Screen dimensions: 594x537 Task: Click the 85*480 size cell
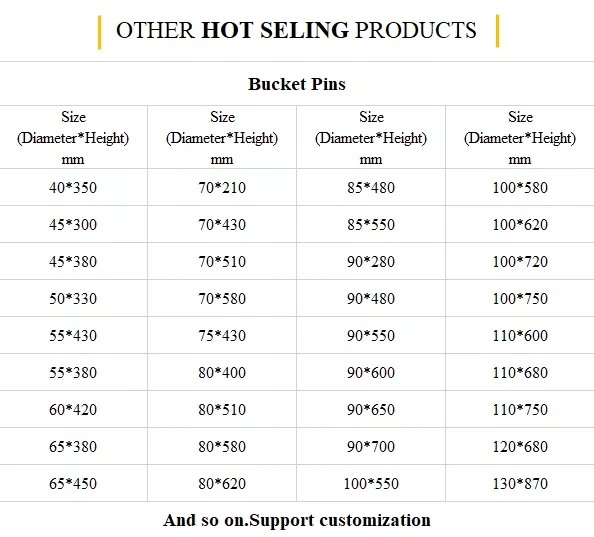coord(371,187)
